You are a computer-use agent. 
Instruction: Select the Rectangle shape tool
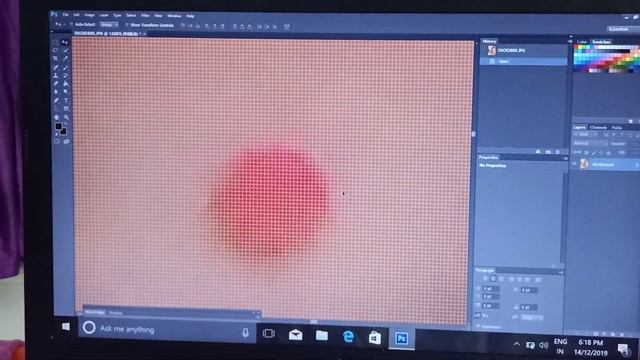coord(65,109)
